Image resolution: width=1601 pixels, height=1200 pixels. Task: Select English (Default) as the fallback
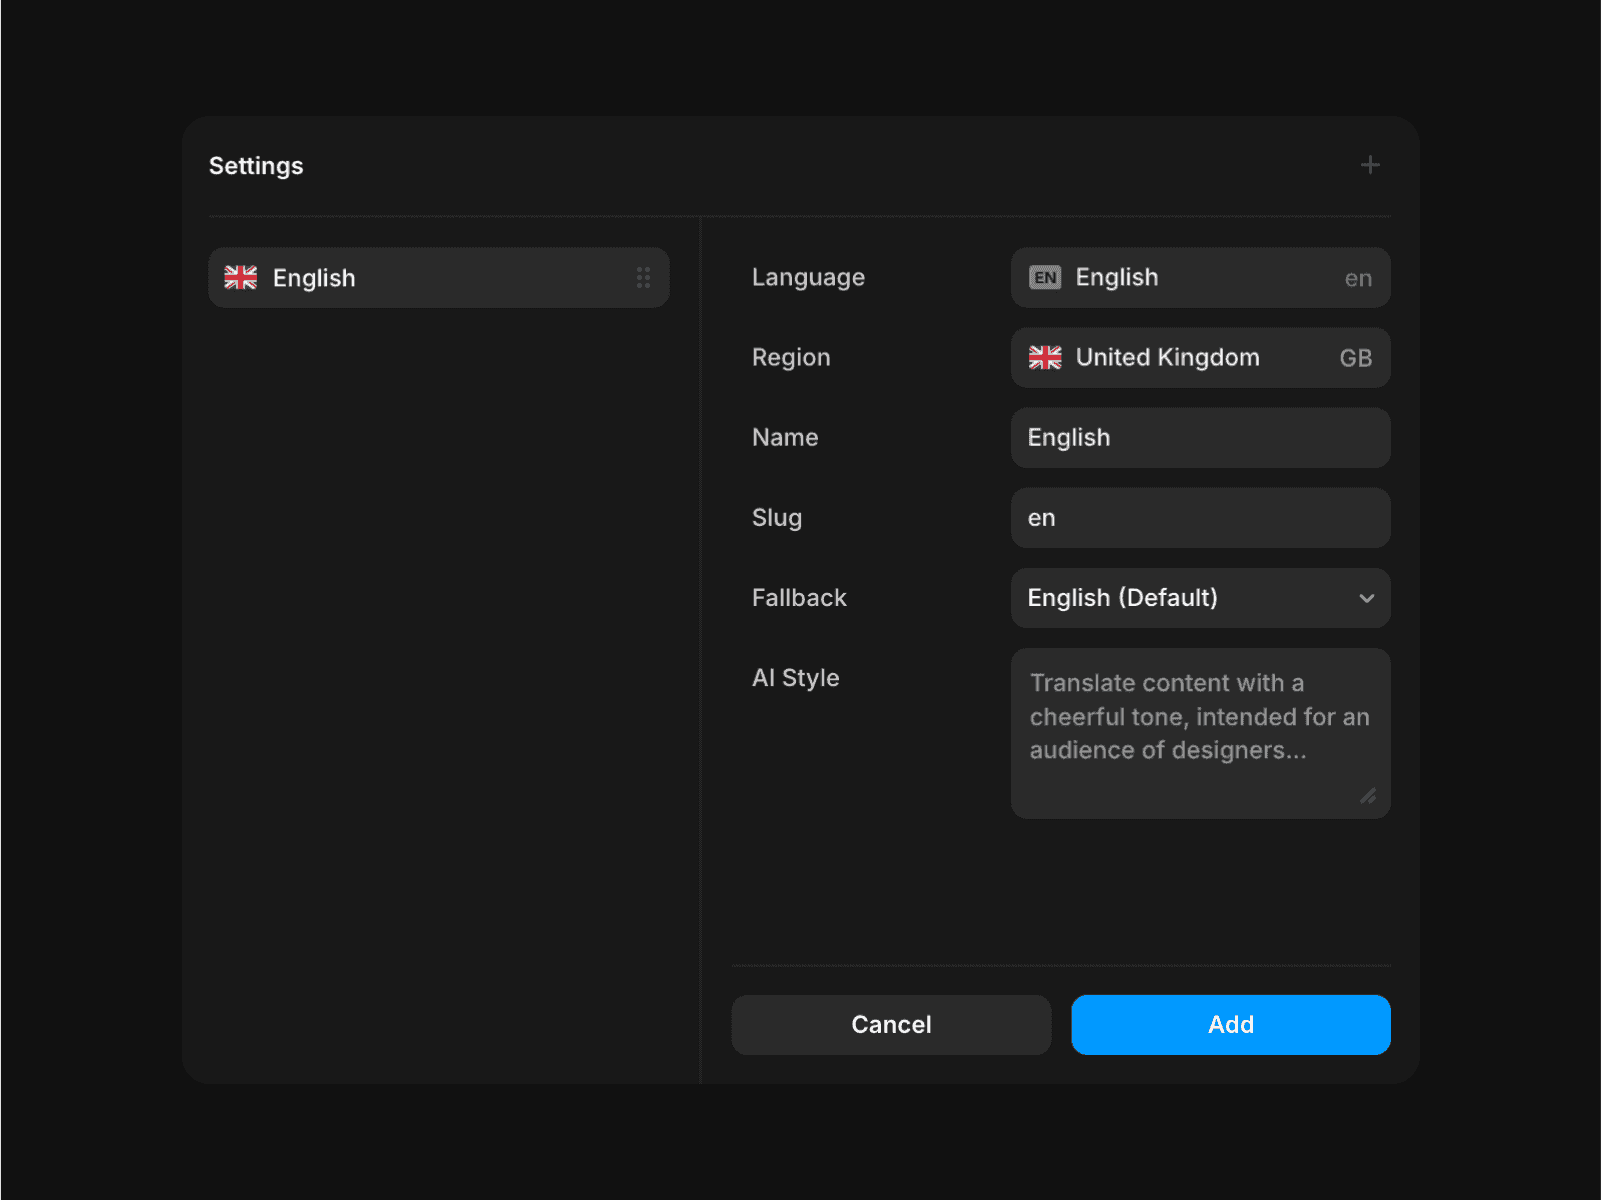1200,598
